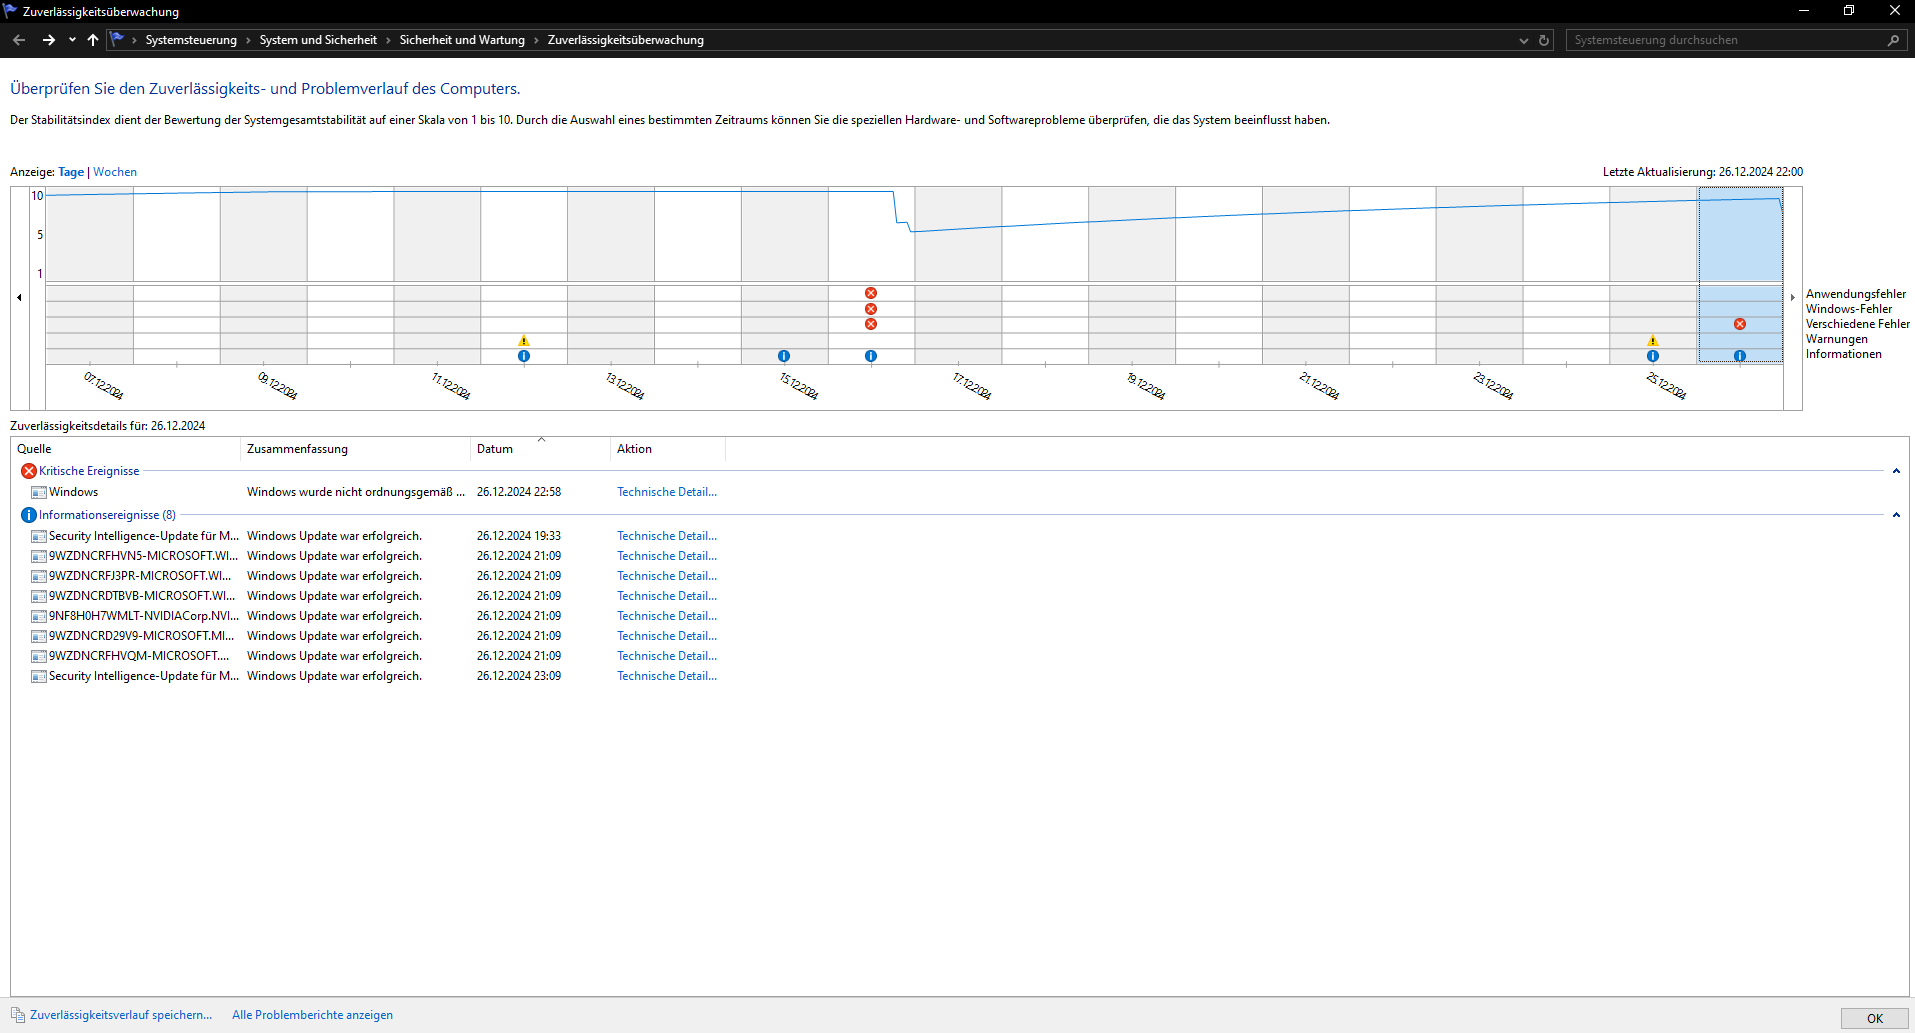The height and width of the screenshot is (1033, 1915).
Task: Switch the chart view to Wochen
Action: (115, 172)
